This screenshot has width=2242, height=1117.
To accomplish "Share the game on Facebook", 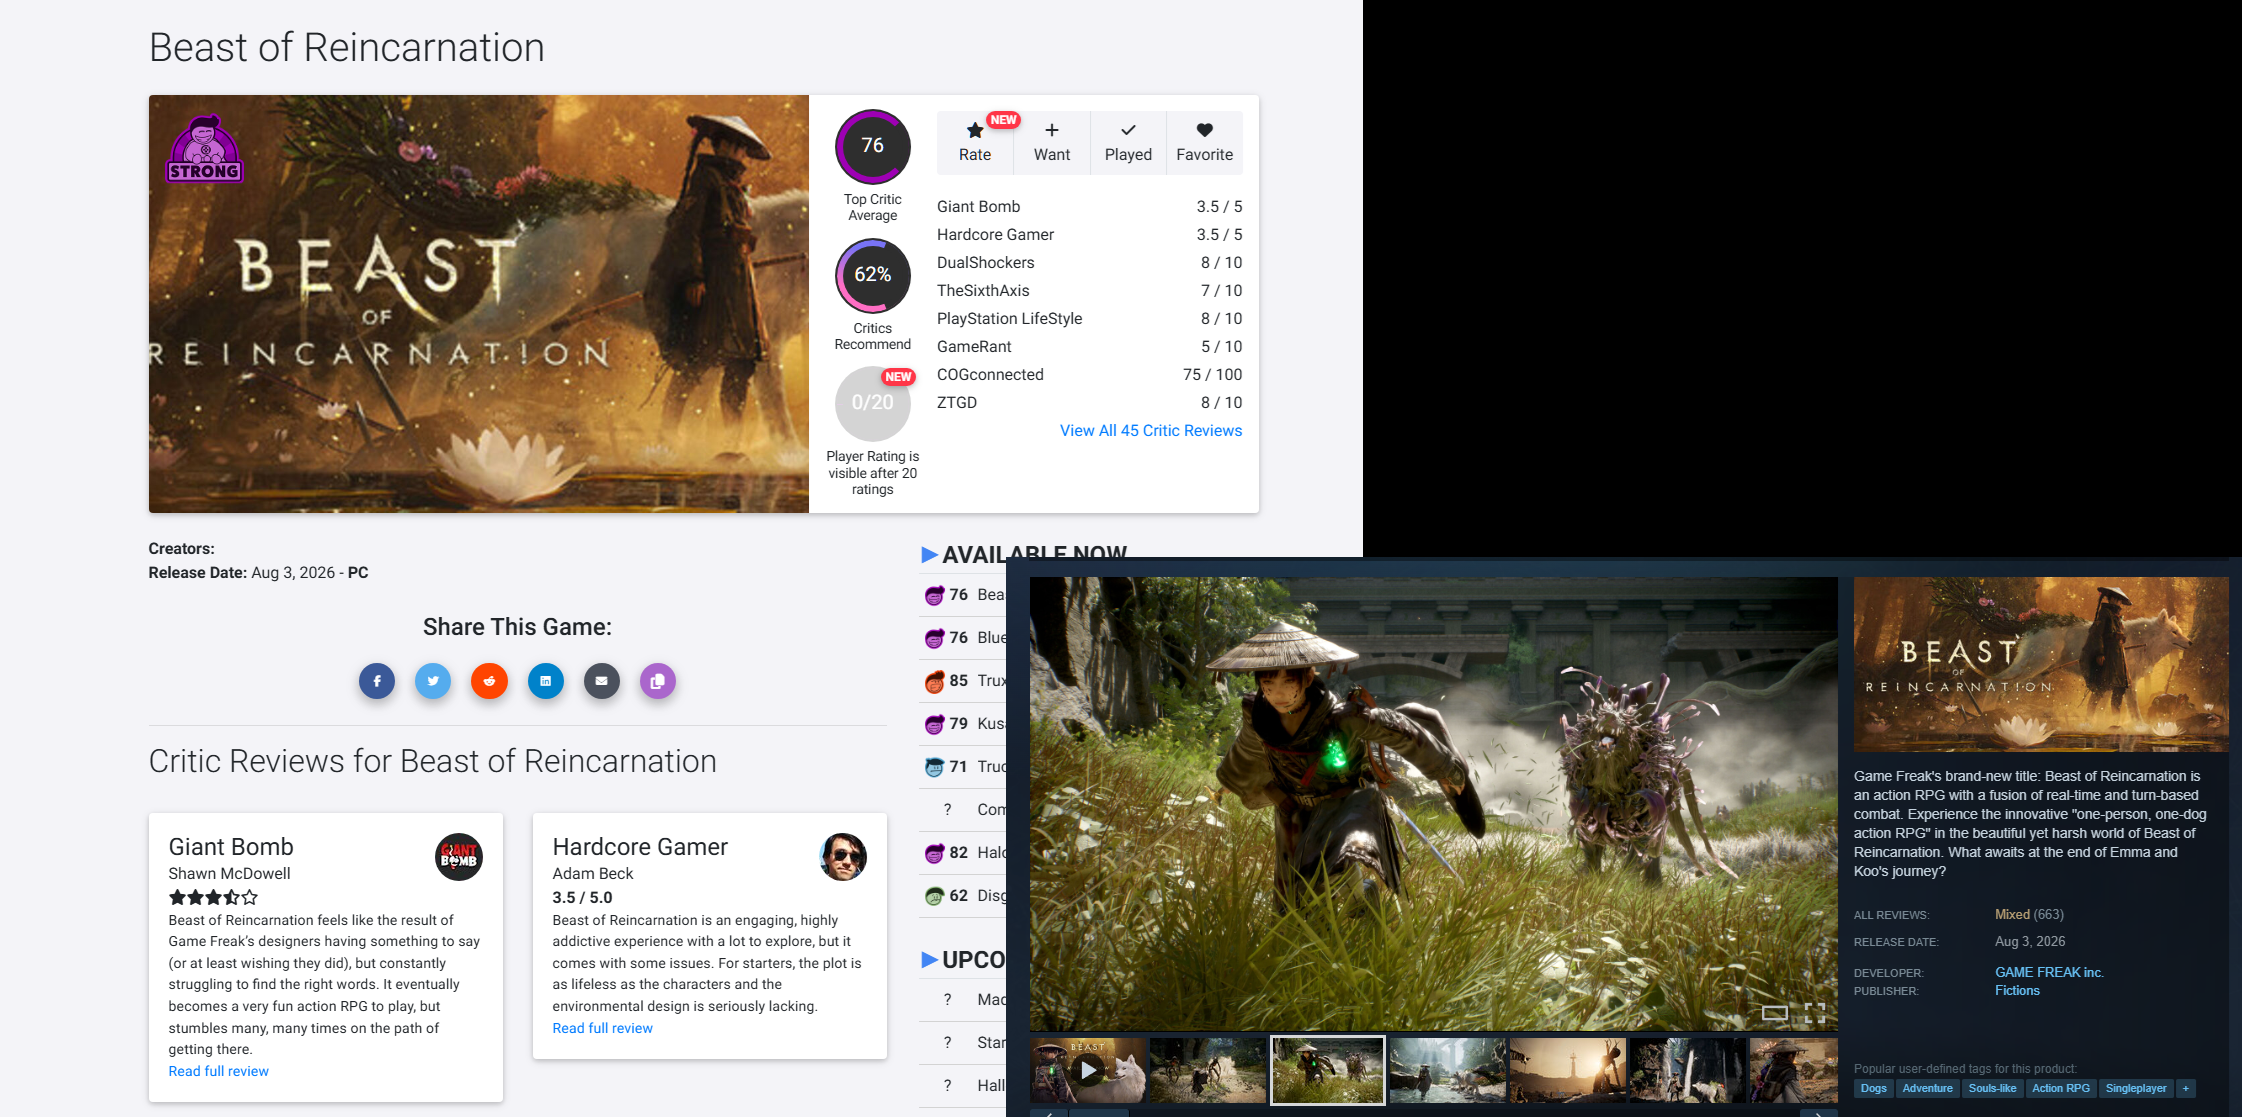I will point(377,681).
